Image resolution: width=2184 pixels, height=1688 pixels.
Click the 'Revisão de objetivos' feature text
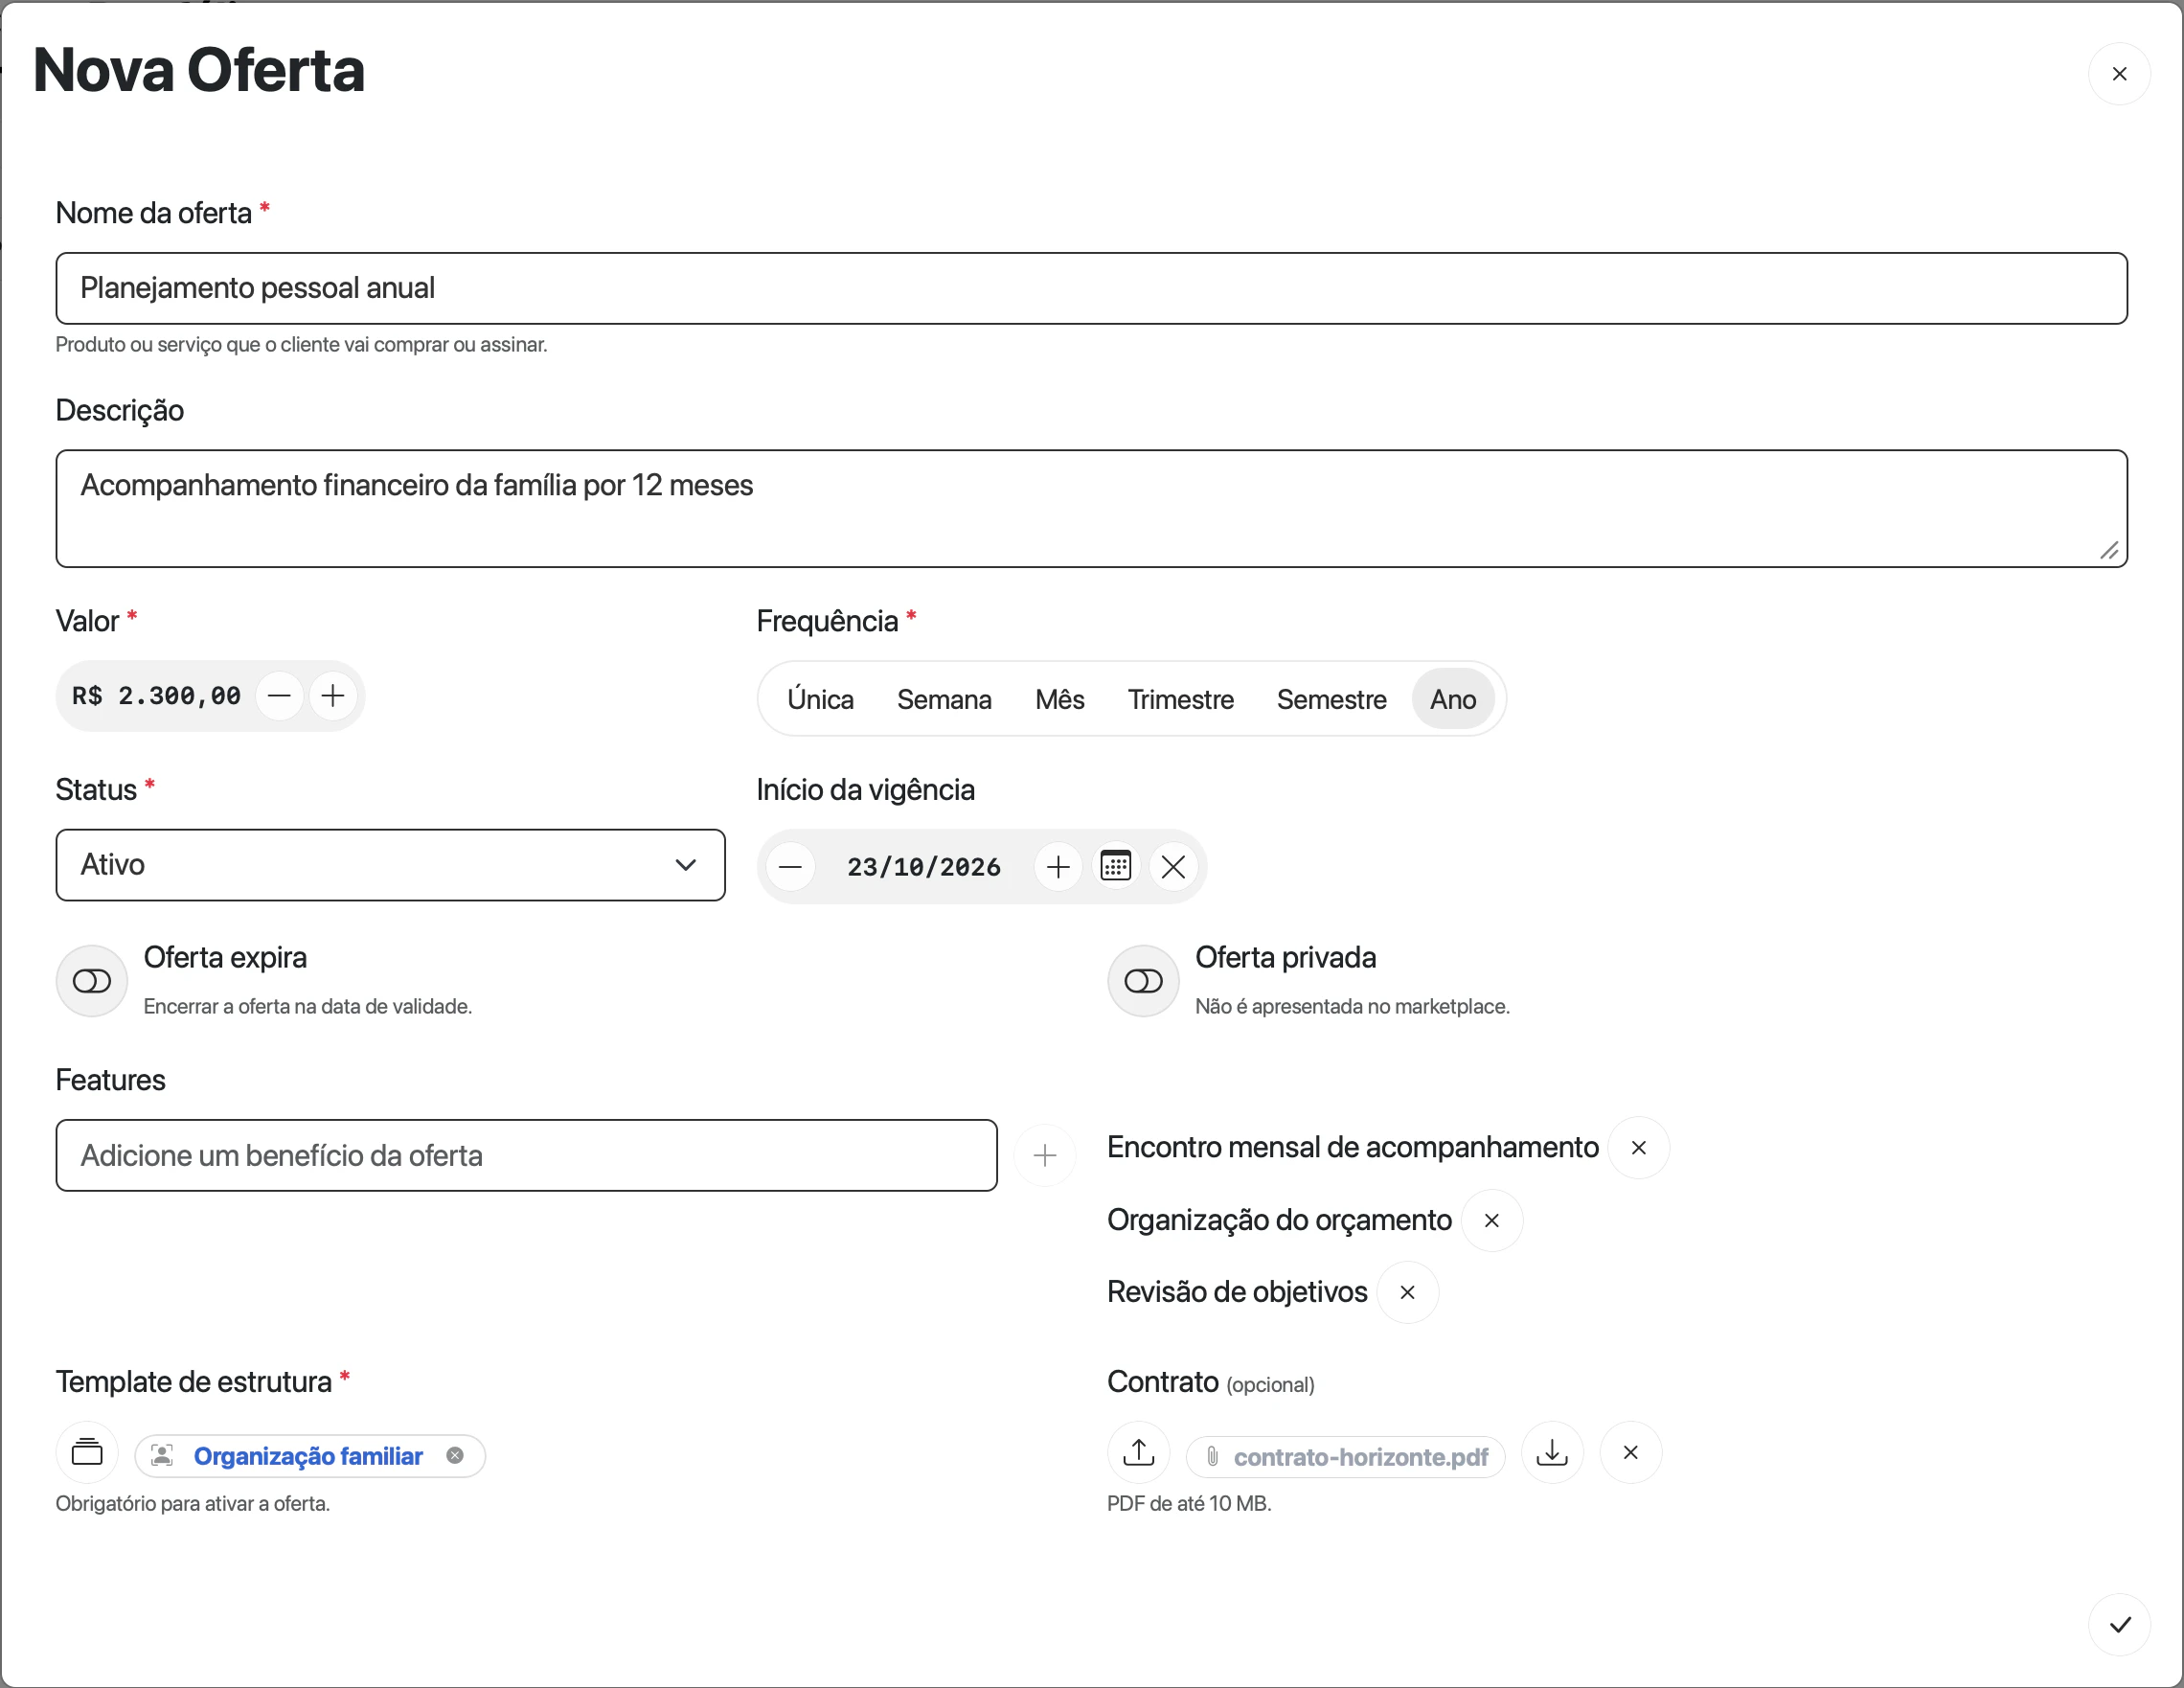coord(1236,1292)
